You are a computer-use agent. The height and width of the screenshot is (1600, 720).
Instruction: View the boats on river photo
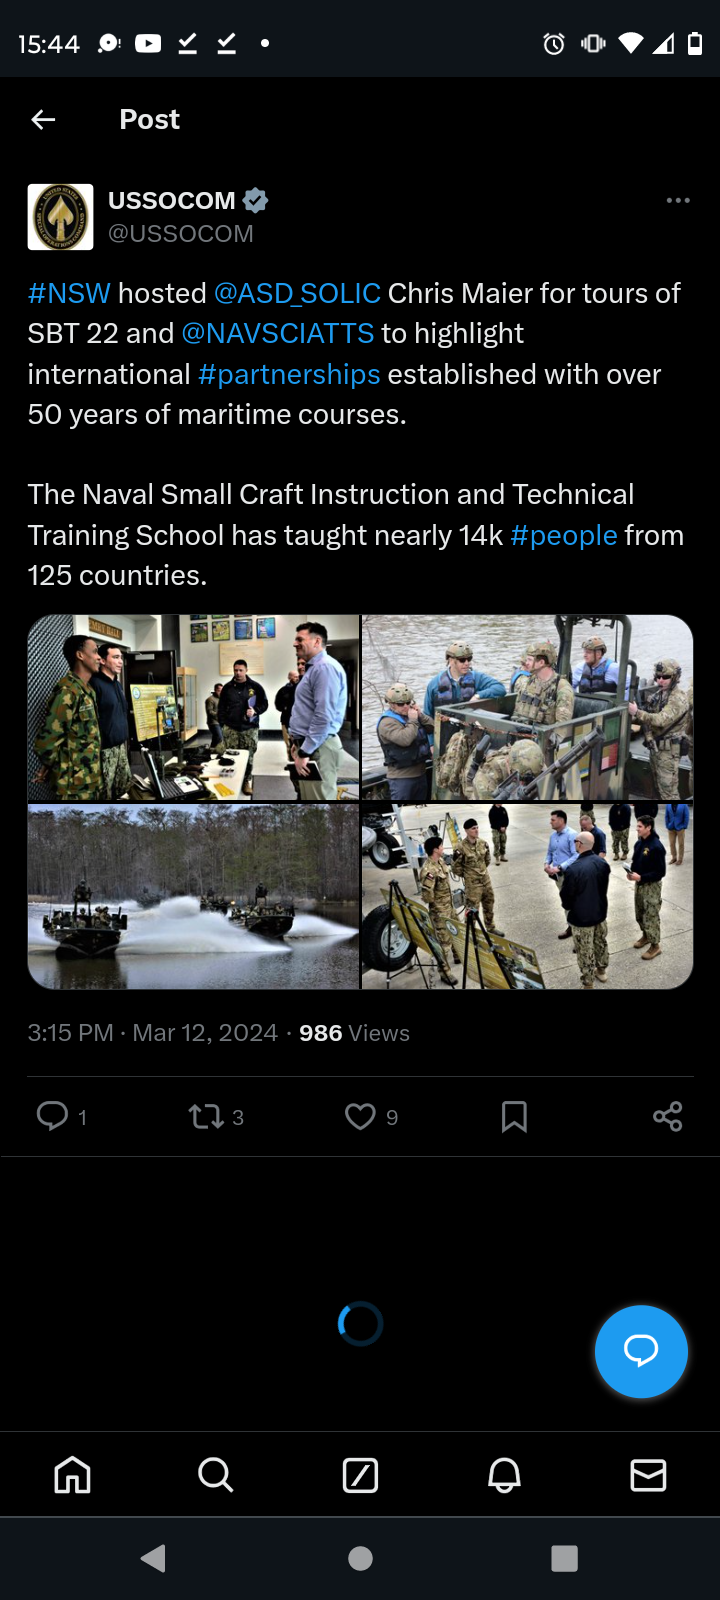coord(193,896)
